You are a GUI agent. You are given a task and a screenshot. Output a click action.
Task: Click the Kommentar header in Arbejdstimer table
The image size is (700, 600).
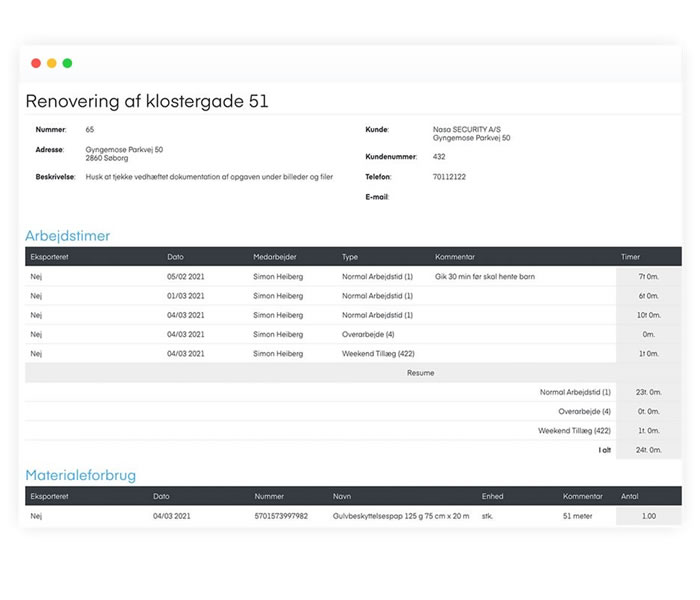[454, 257]
